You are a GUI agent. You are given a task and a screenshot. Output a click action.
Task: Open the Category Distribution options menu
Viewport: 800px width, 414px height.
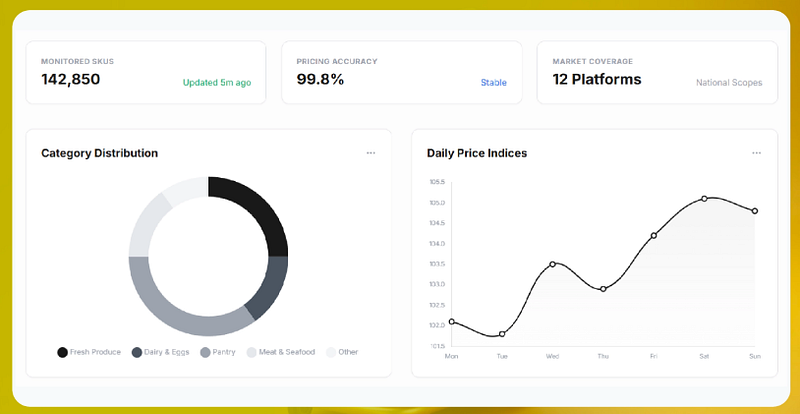click(x=371, y=153)
